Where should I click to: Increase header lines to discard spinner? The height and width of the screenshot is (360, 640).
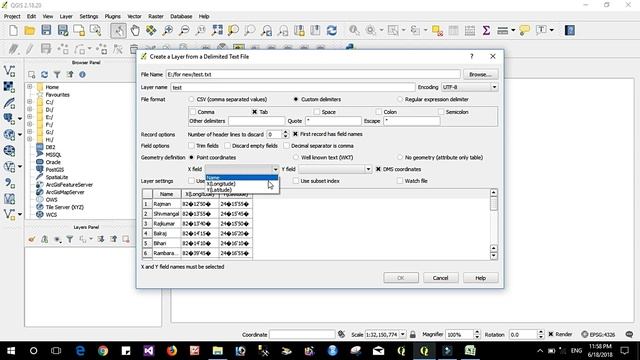click(285, 132)
